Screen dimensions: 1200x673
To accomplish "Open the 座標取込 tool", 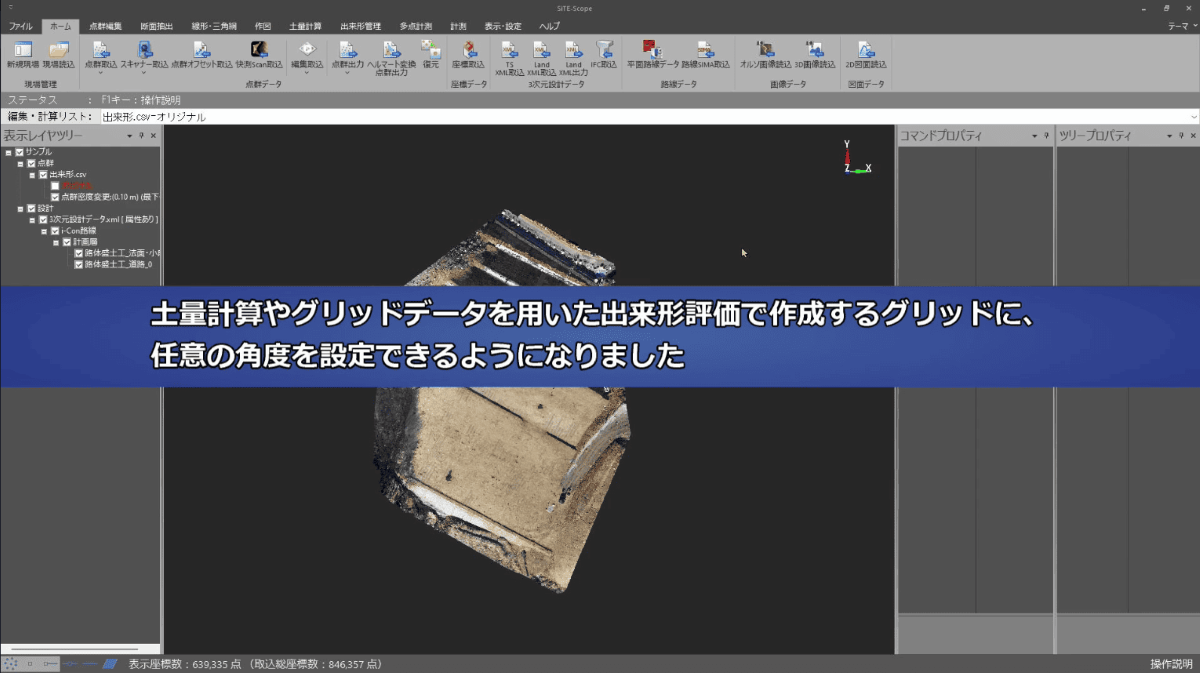I will (470, 52).
